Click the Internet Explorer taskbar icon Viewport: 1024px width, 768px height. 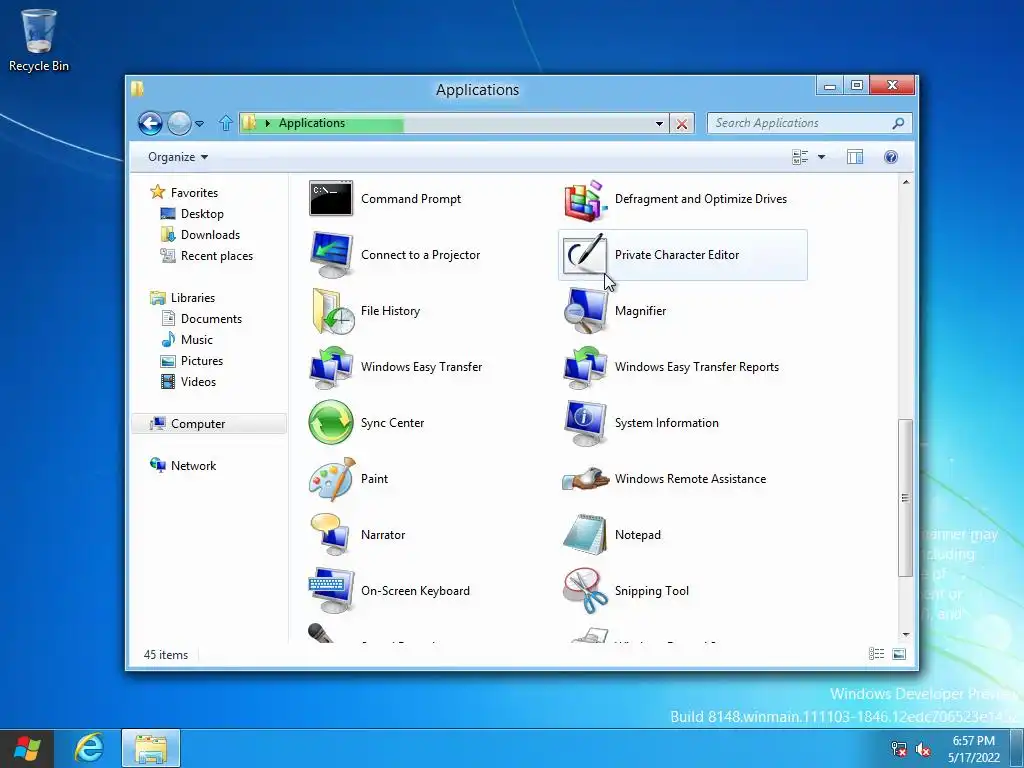tap(89, 748)
